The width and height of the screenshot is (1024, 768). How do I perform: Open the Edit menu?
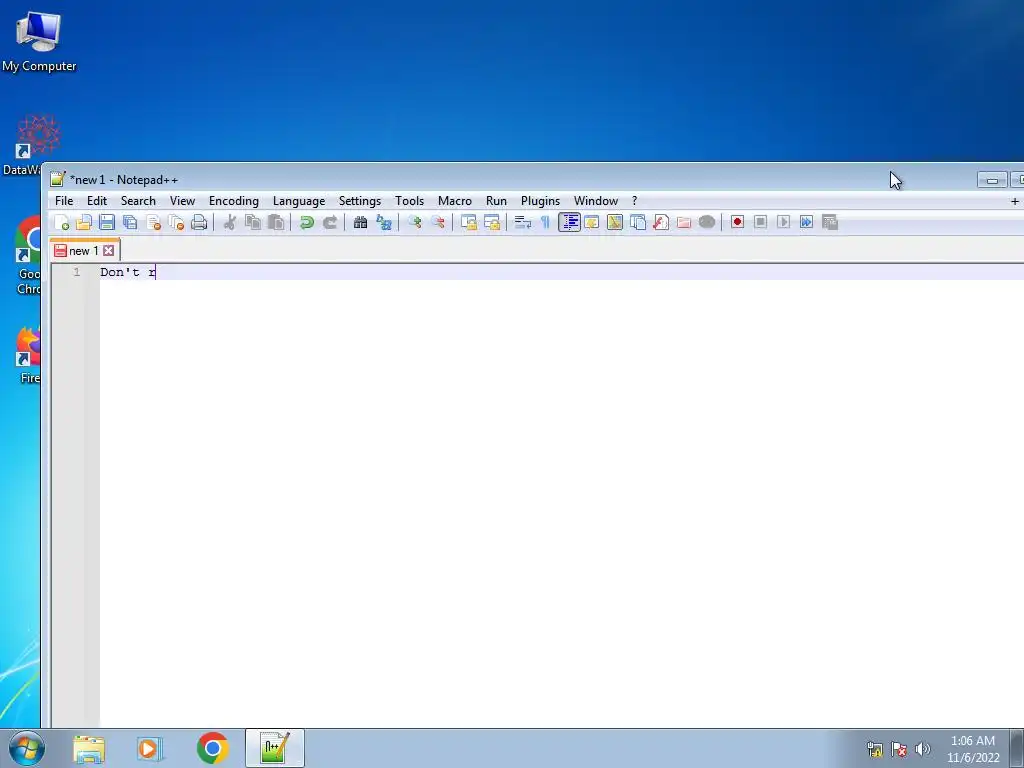[x=97, y=200]
